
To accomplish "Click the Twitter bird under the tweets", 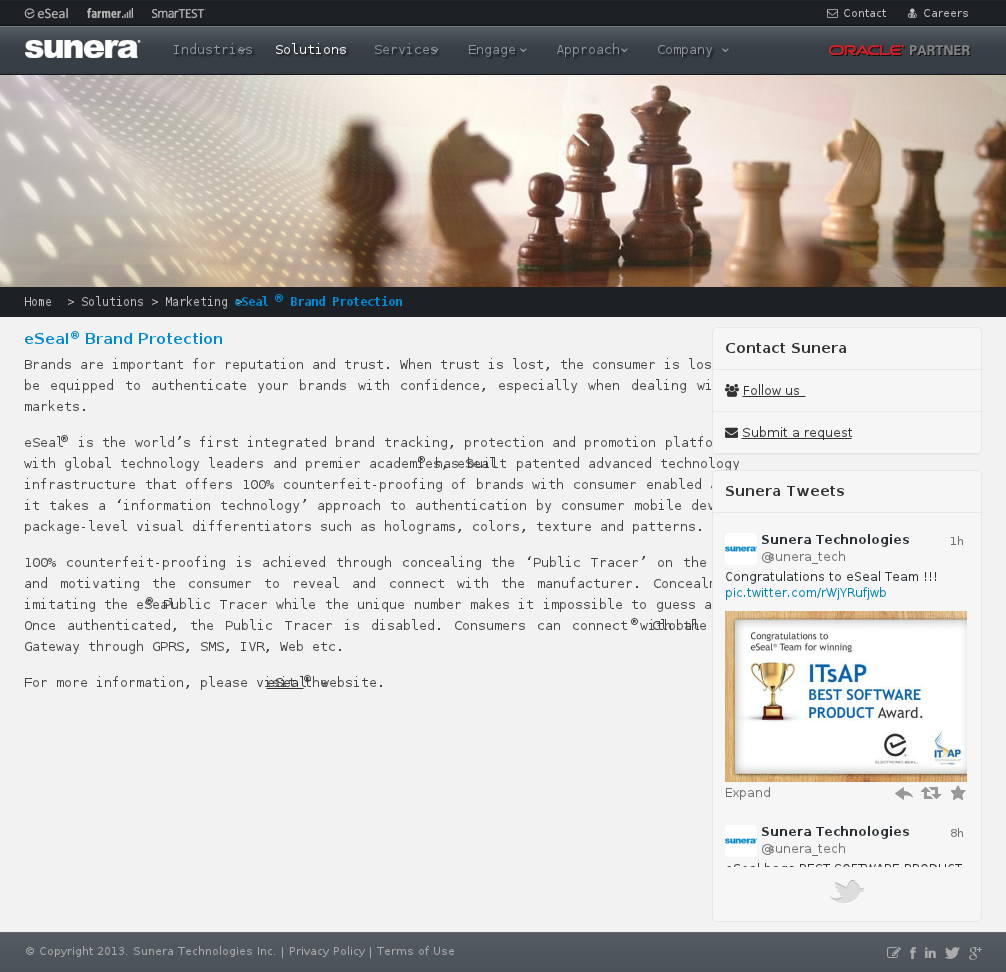I will click(x=847, y=891).
